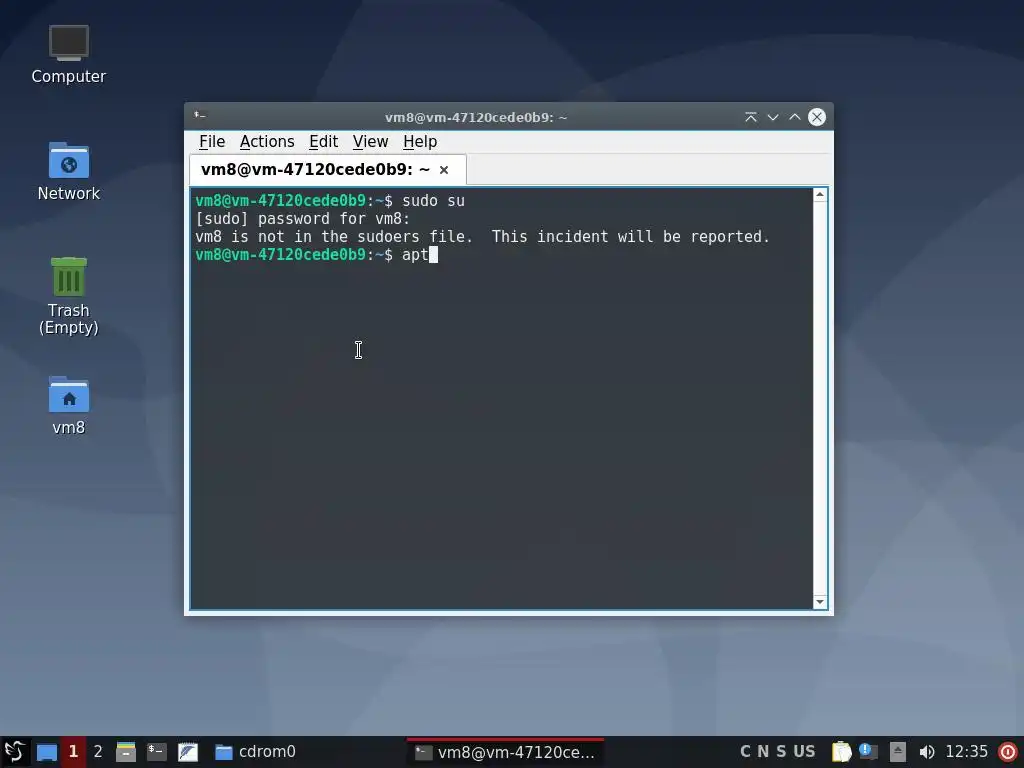Viewport: 1024px width, 768px height.
Task: Open the View menu
Action: pos(370,142)
